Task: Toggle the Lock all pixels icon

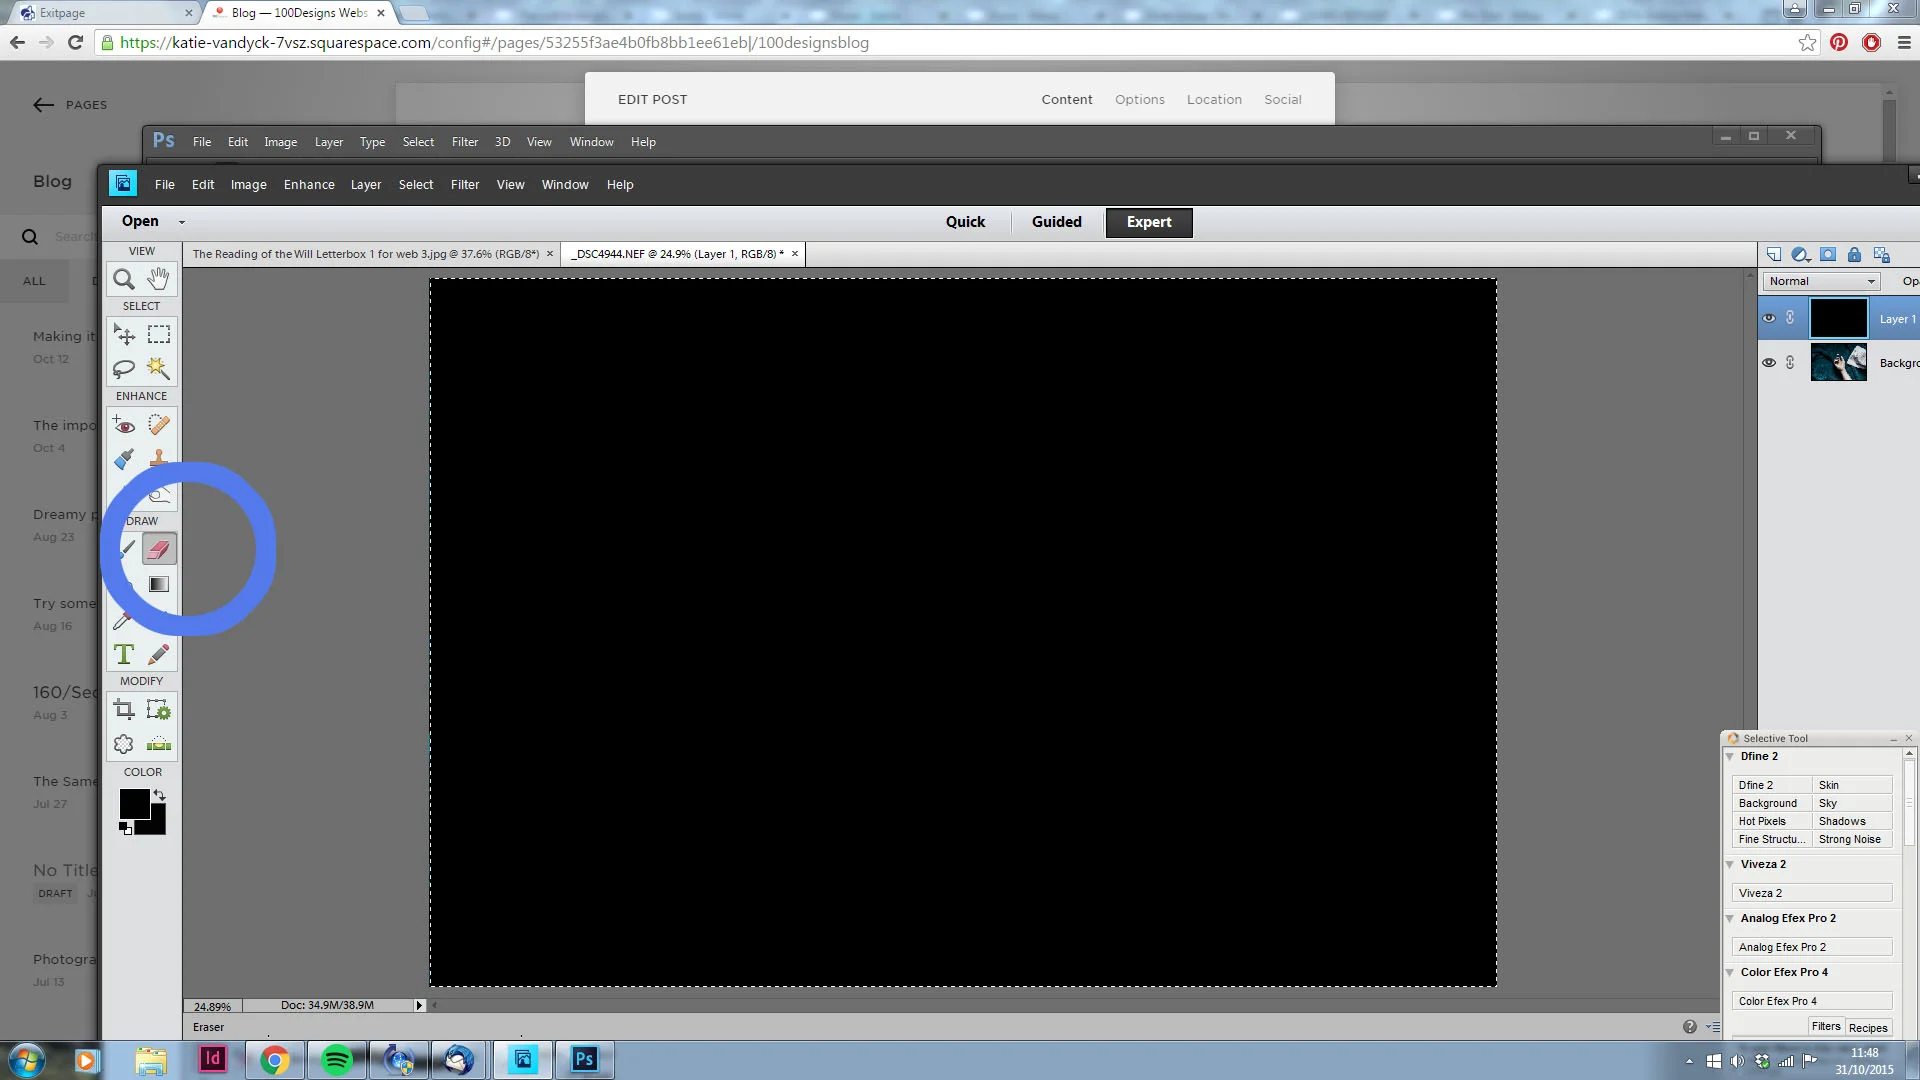Action: pyautogui.click(x=1854, y=254)
